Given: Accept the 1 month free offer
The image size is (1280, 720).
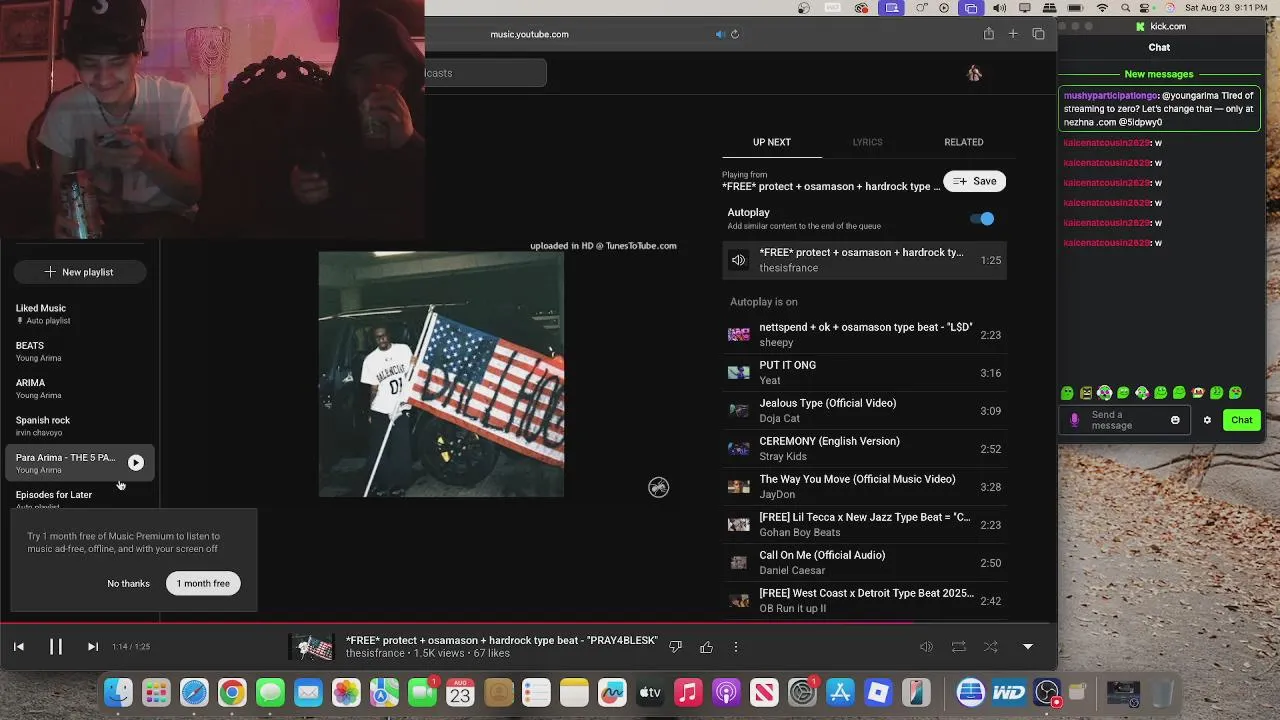Looking at the screenshot, I should (x=203, y=584).
